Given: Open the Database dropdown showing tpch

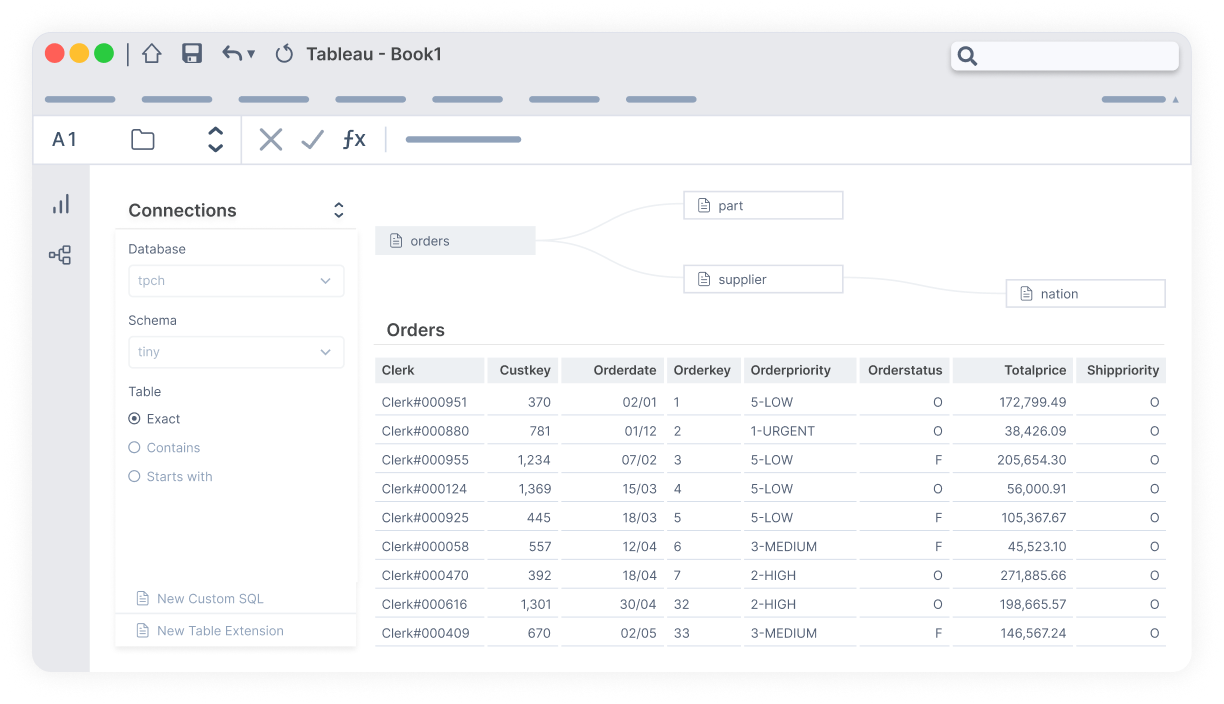Looking at the screenshot, I should point(236,281).
